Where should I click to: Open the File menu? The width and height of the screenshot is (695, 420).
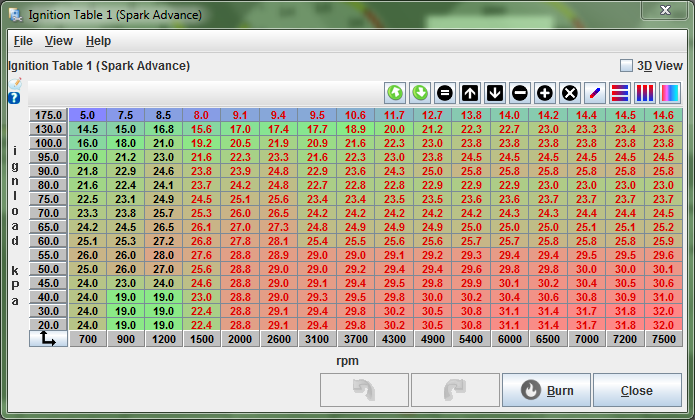pos(23,41)
